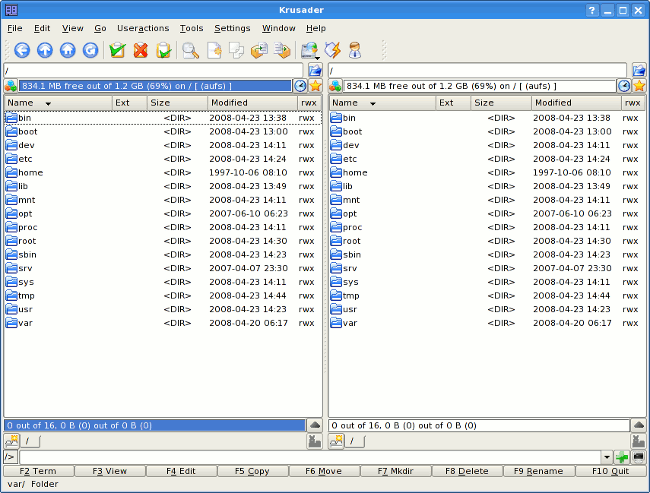Viewport: 650px width, 493px height.
Task: Reload the panel with the refresh icon
Action: pos(90,50)
